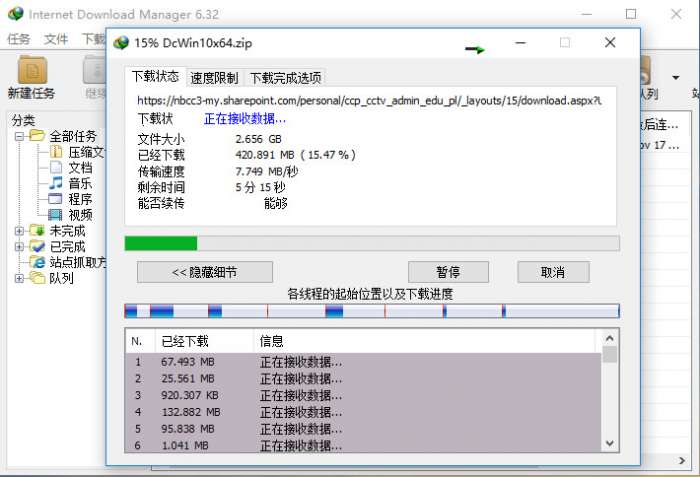Select the 文档 documents category icon
This screenshot has width=700, height=477.
(x=56, y=167)
